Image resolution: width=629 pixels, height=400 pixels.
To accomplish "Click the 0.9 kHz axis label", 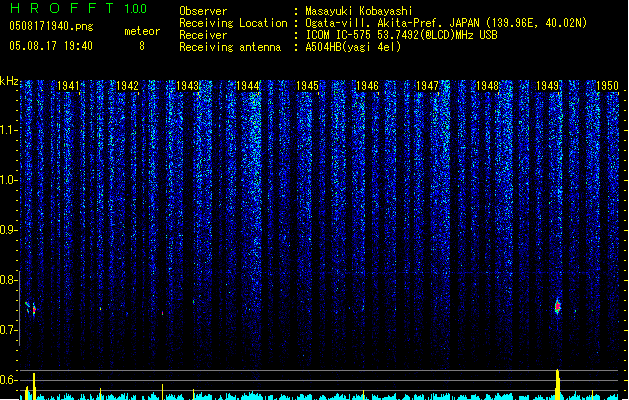I will tap(8, 230).
